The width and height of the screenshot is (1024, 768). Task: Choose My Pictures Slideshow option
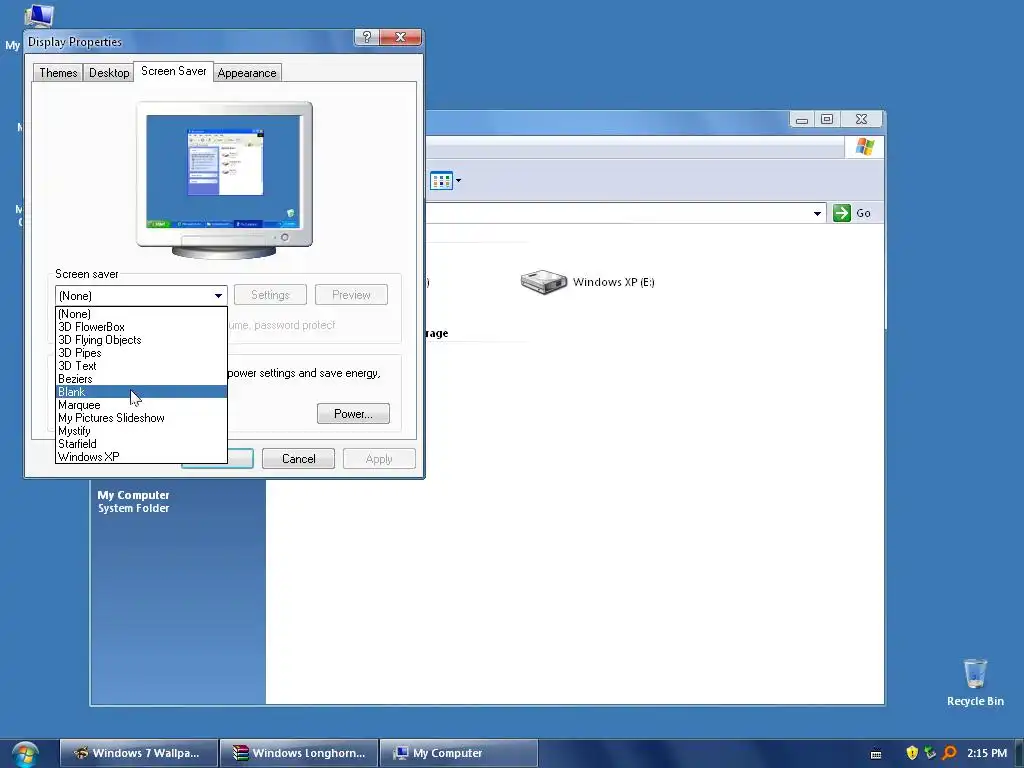141,418
